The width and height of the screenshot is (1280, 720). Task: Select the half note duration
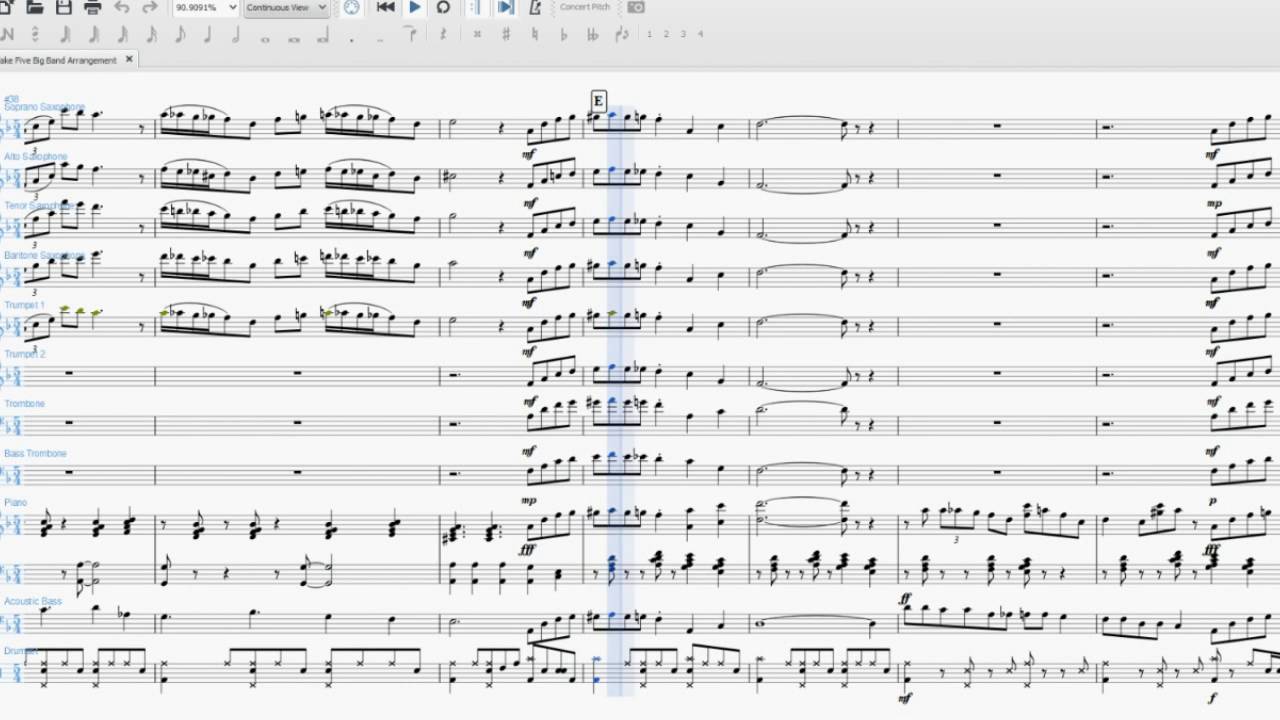(x=236, y=34)
